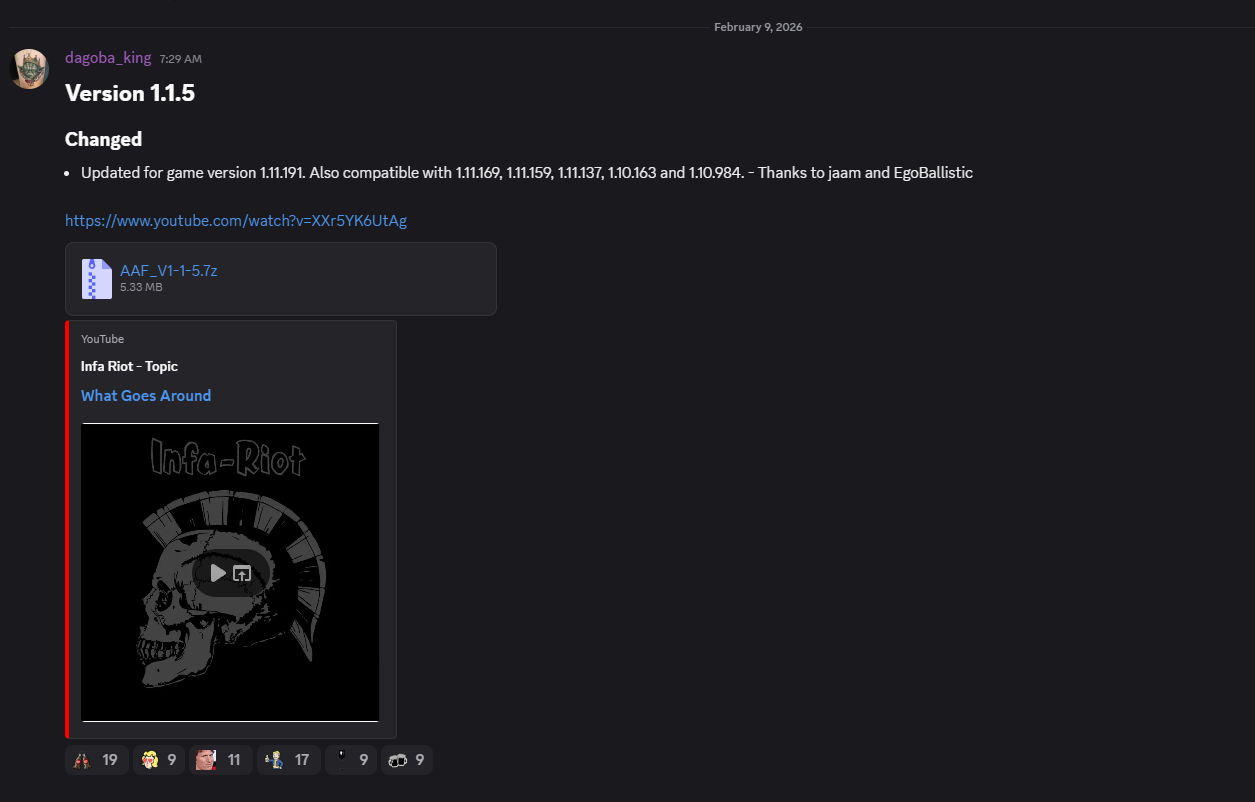
Task: Play the embedded YouTube video
Action: 217,573
